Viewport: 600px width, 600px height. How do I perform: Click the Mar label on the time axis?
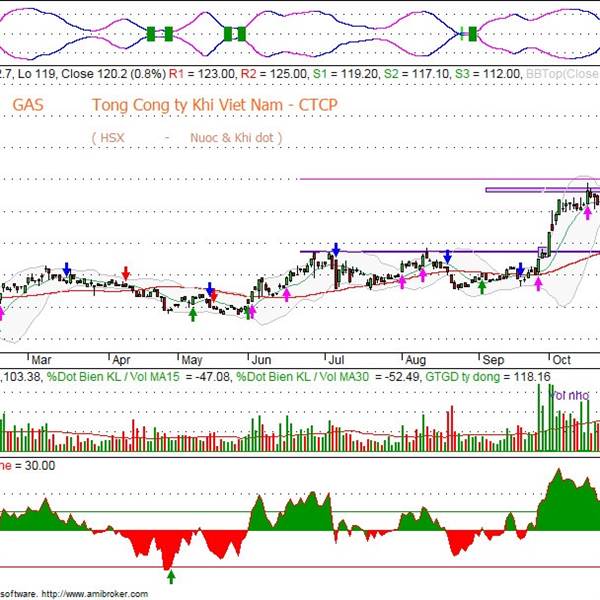coord(41,360)
